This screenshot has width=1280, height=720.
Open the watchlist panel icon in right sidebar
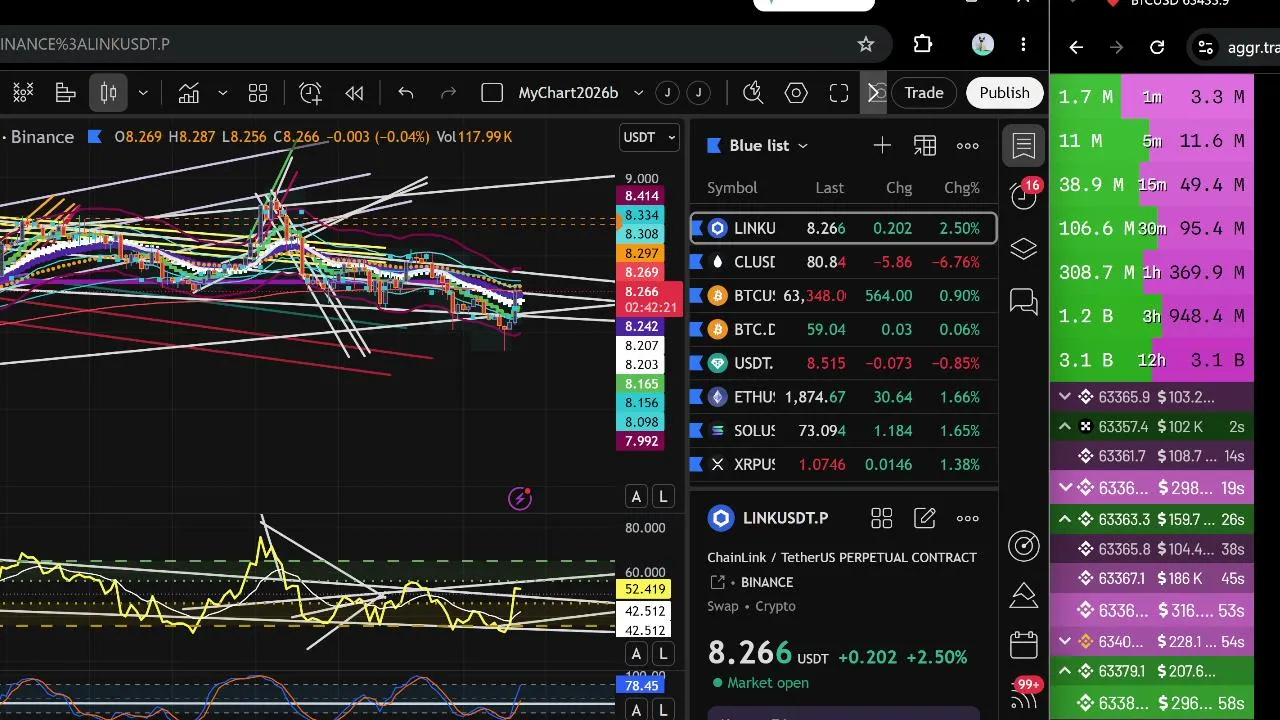point(1024,146)
